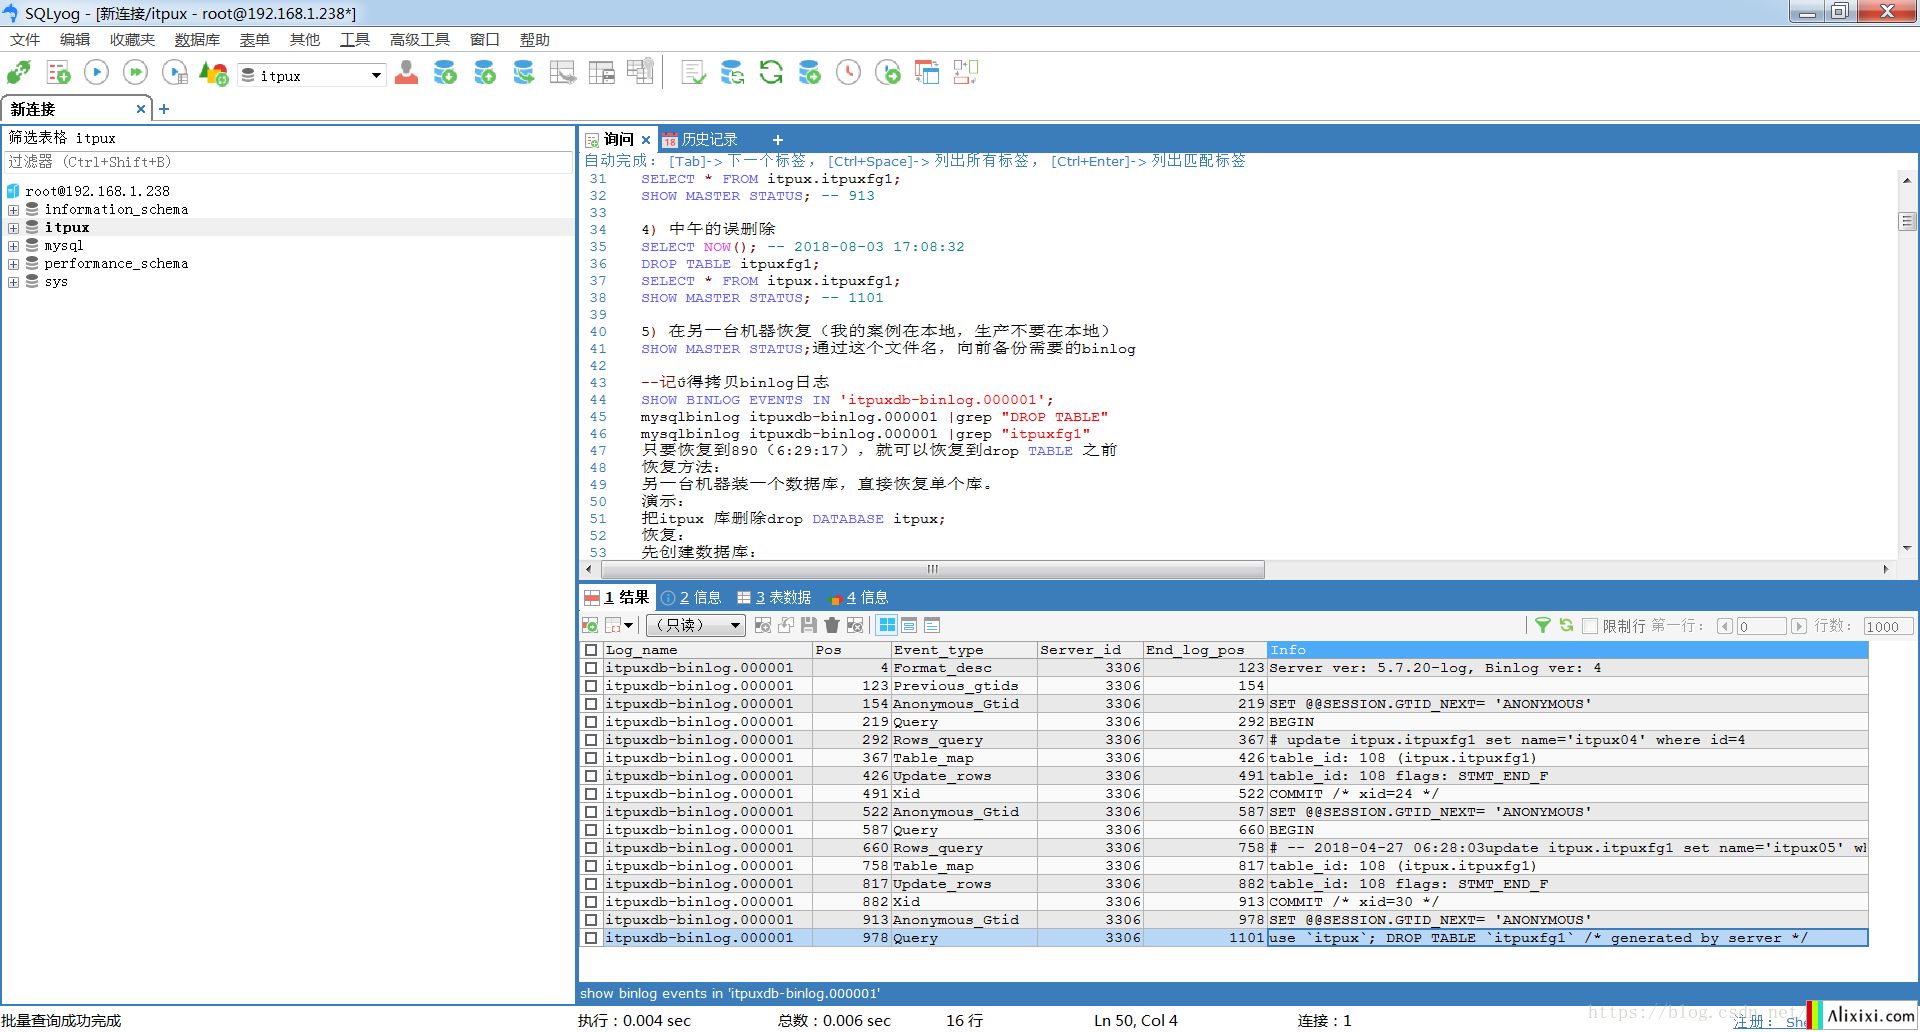Open the scheduled backup clock icon
This screenshot has height=1032, width=1920.
coord(848,73)
